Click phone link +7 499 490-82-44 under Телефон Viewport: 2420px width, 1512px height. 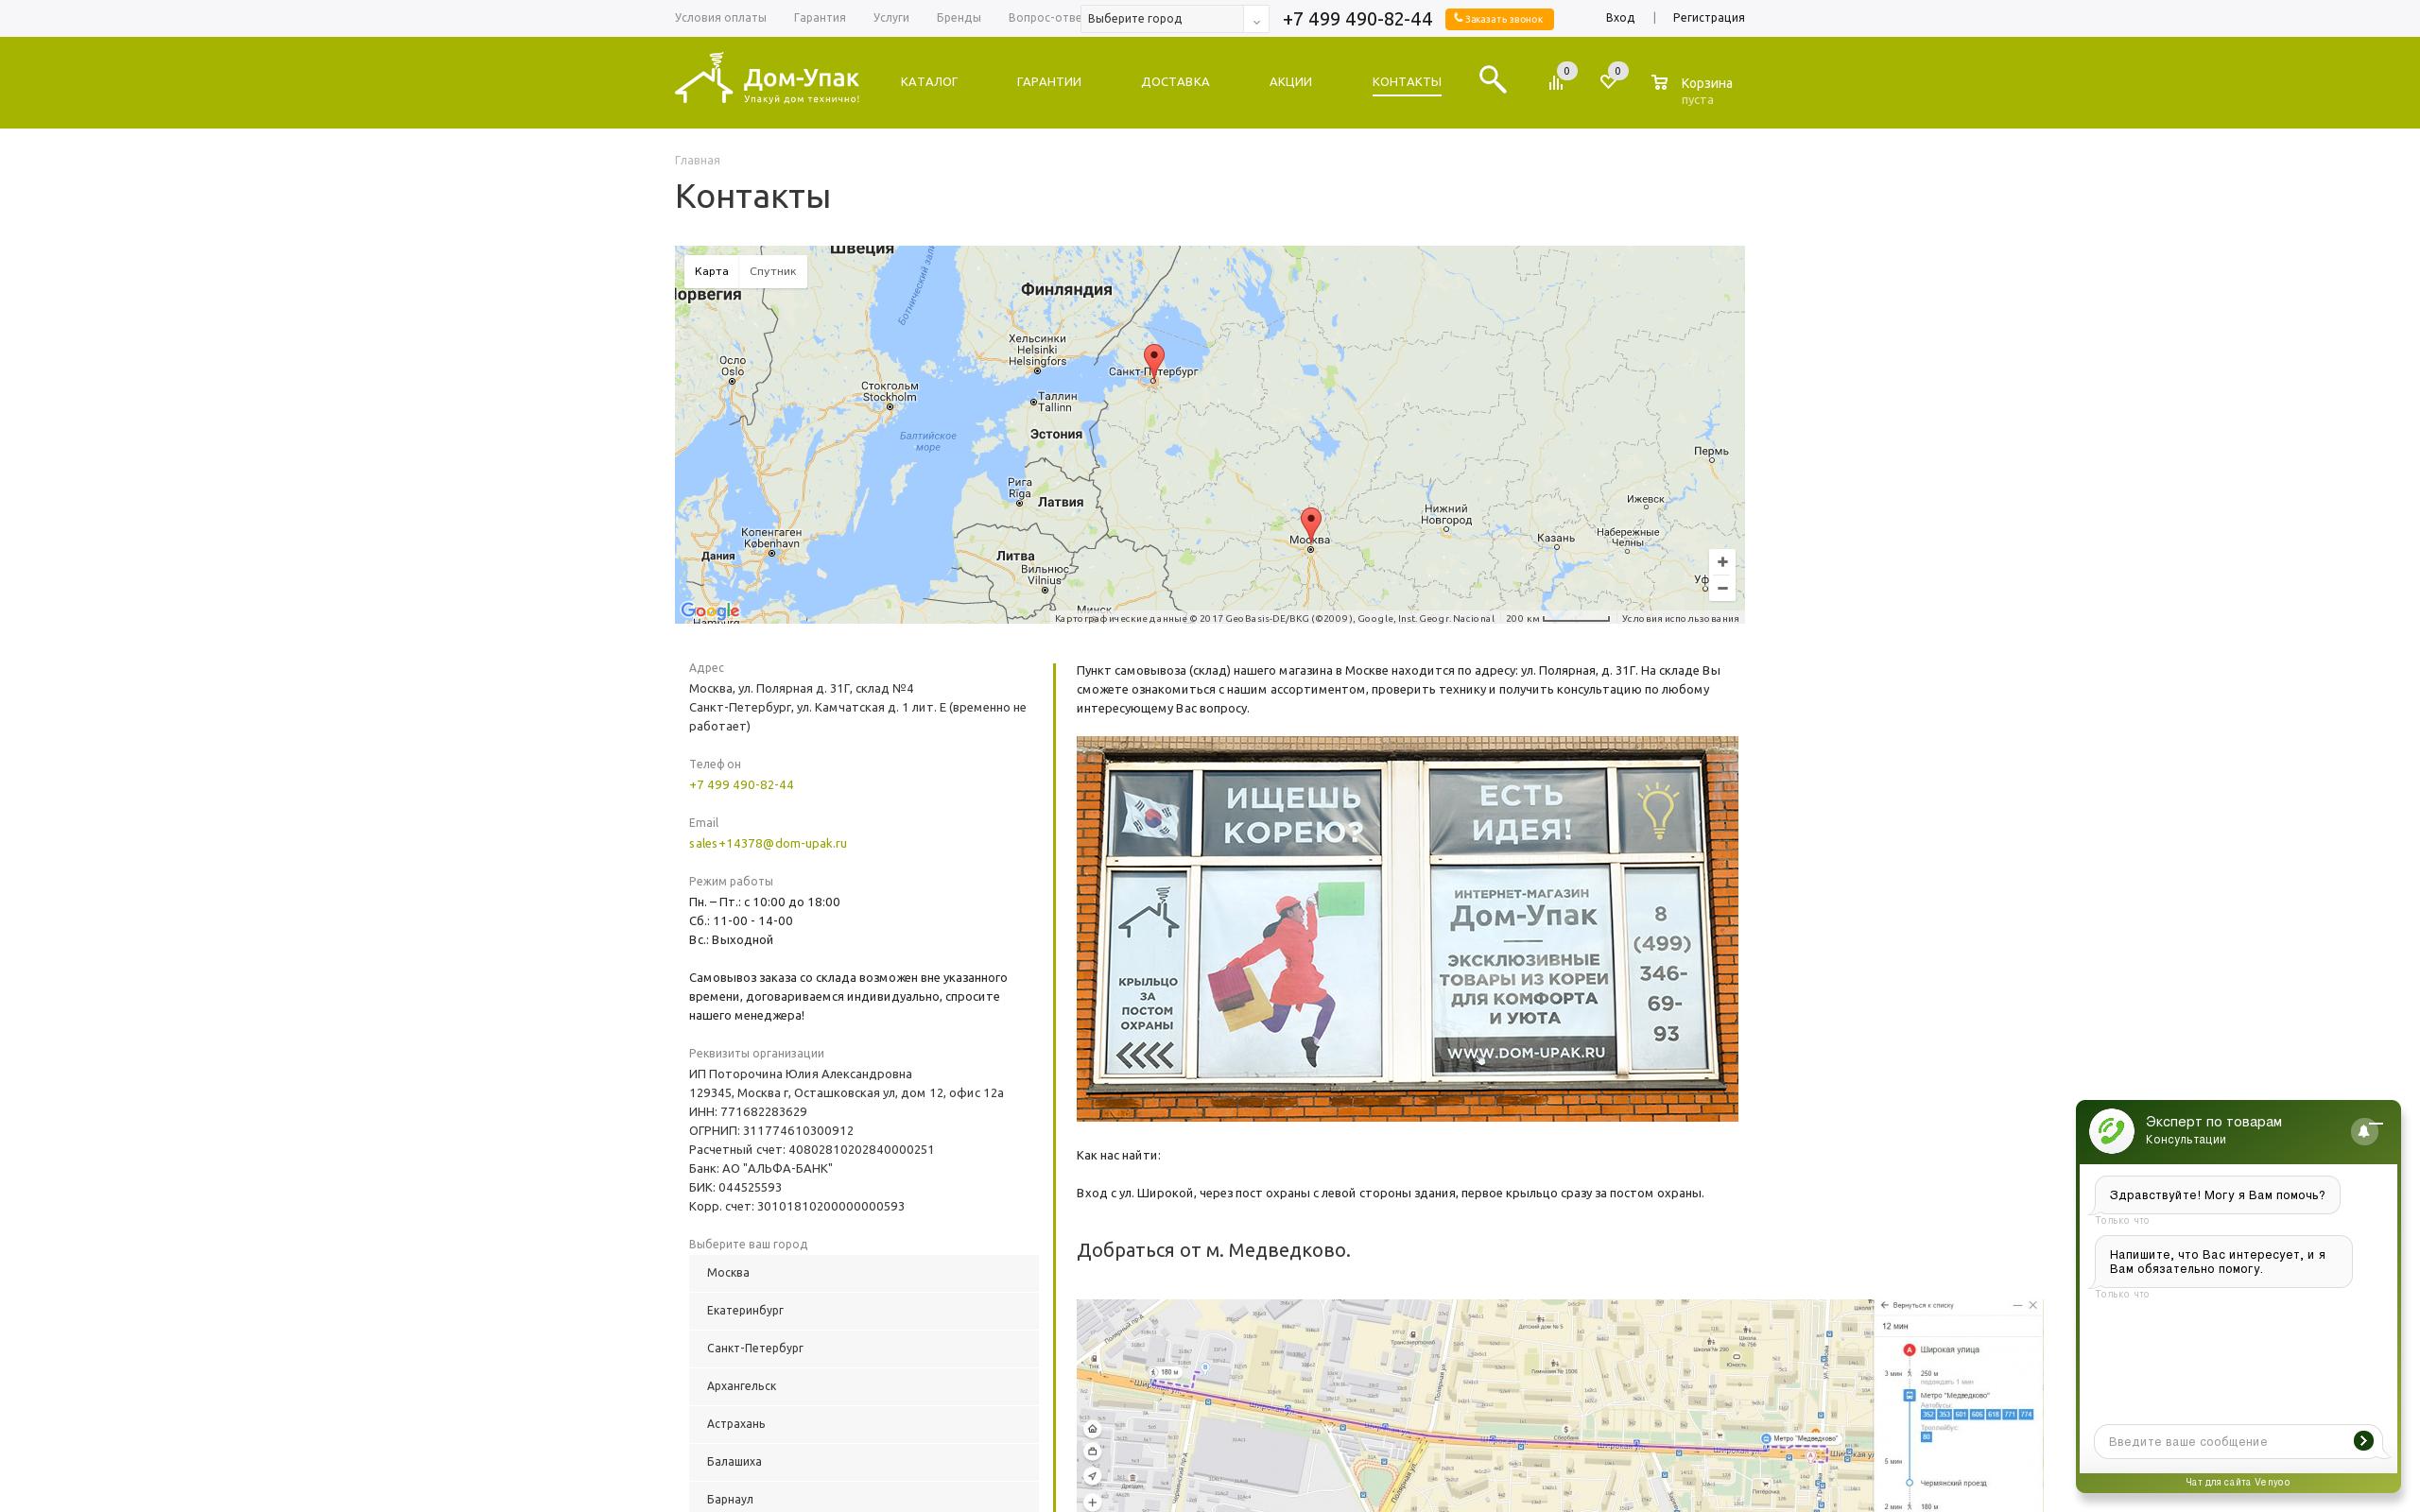point(741,785)
